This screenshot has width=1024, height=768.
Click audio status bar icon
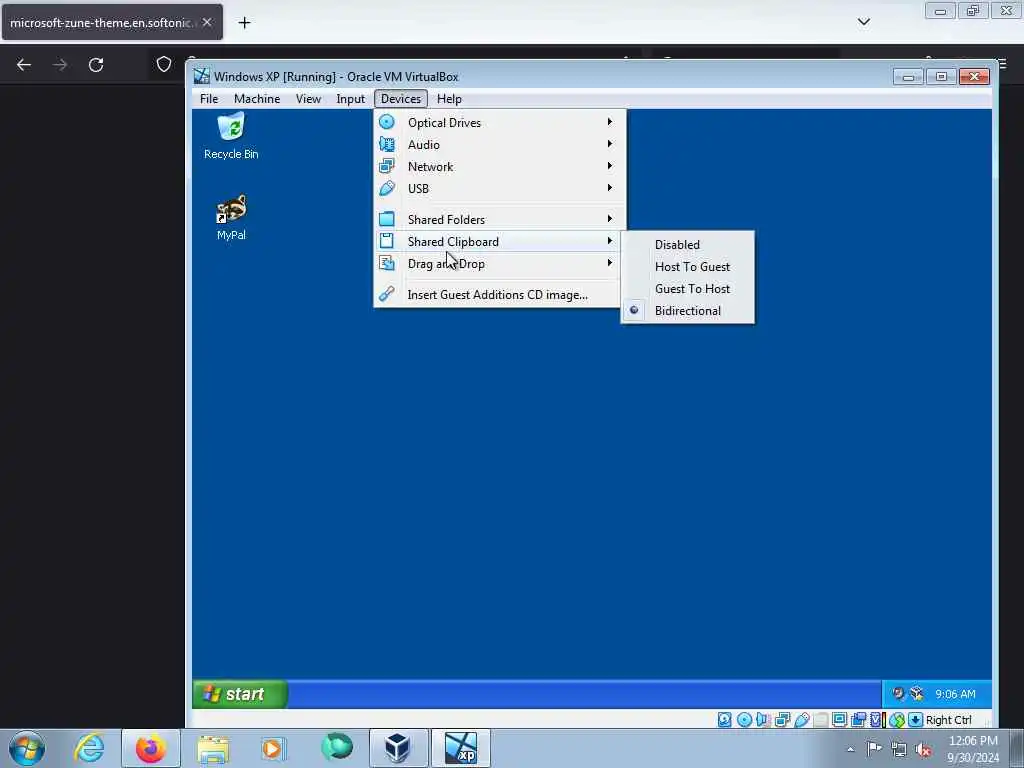click(x=763, y=720)
